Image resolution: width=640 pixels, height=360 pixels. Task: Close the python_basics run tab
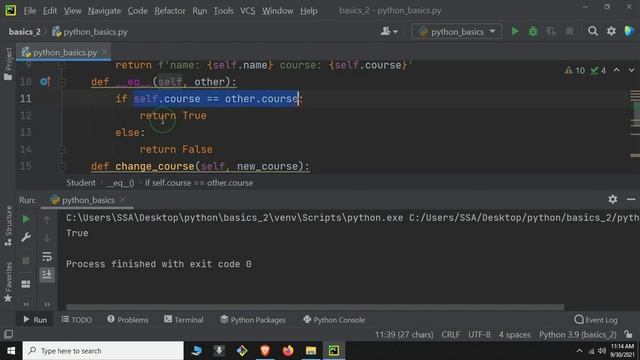click(123, 200)
